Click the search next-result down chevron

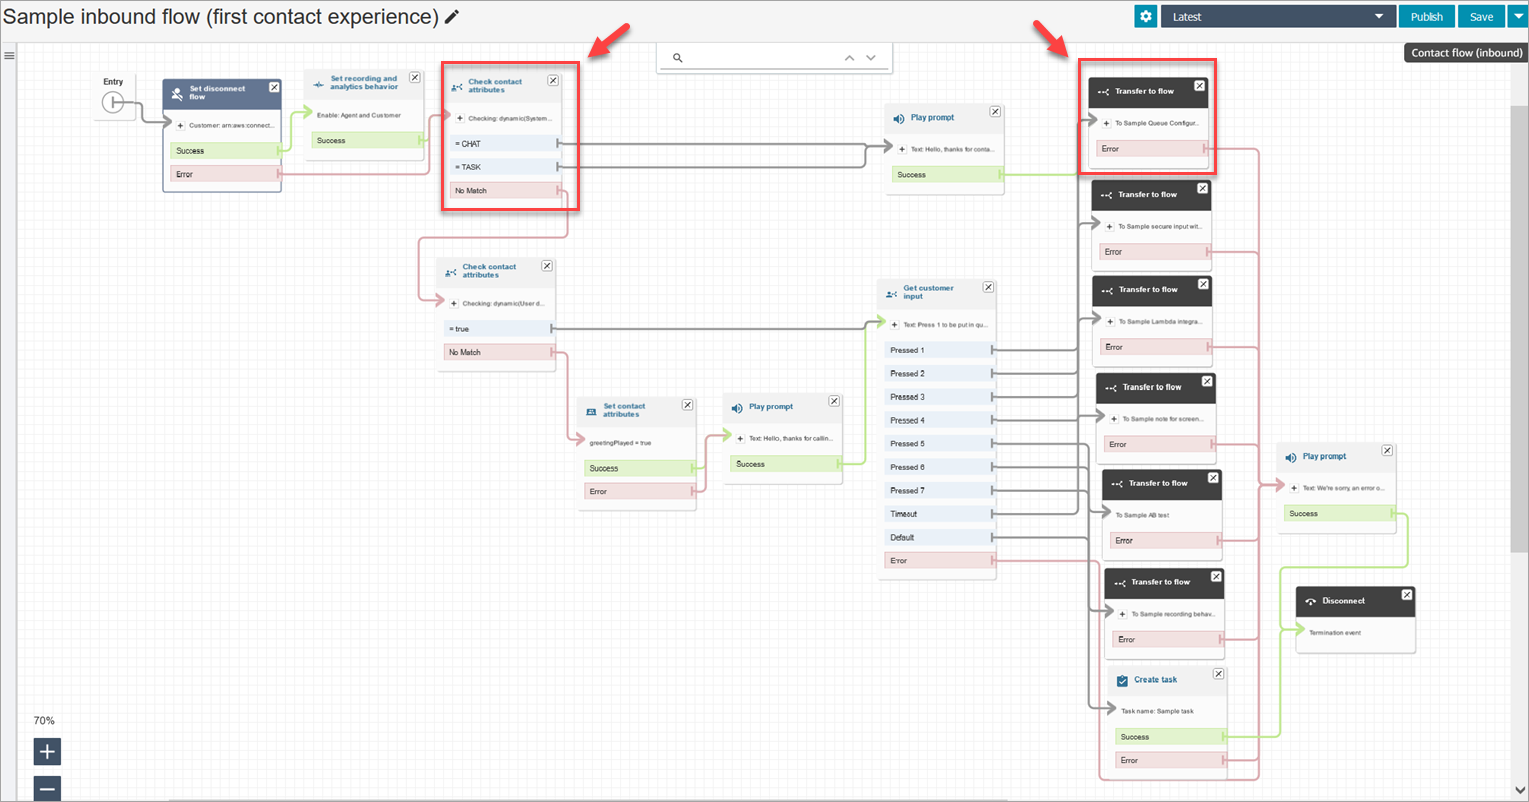(869, 58)
